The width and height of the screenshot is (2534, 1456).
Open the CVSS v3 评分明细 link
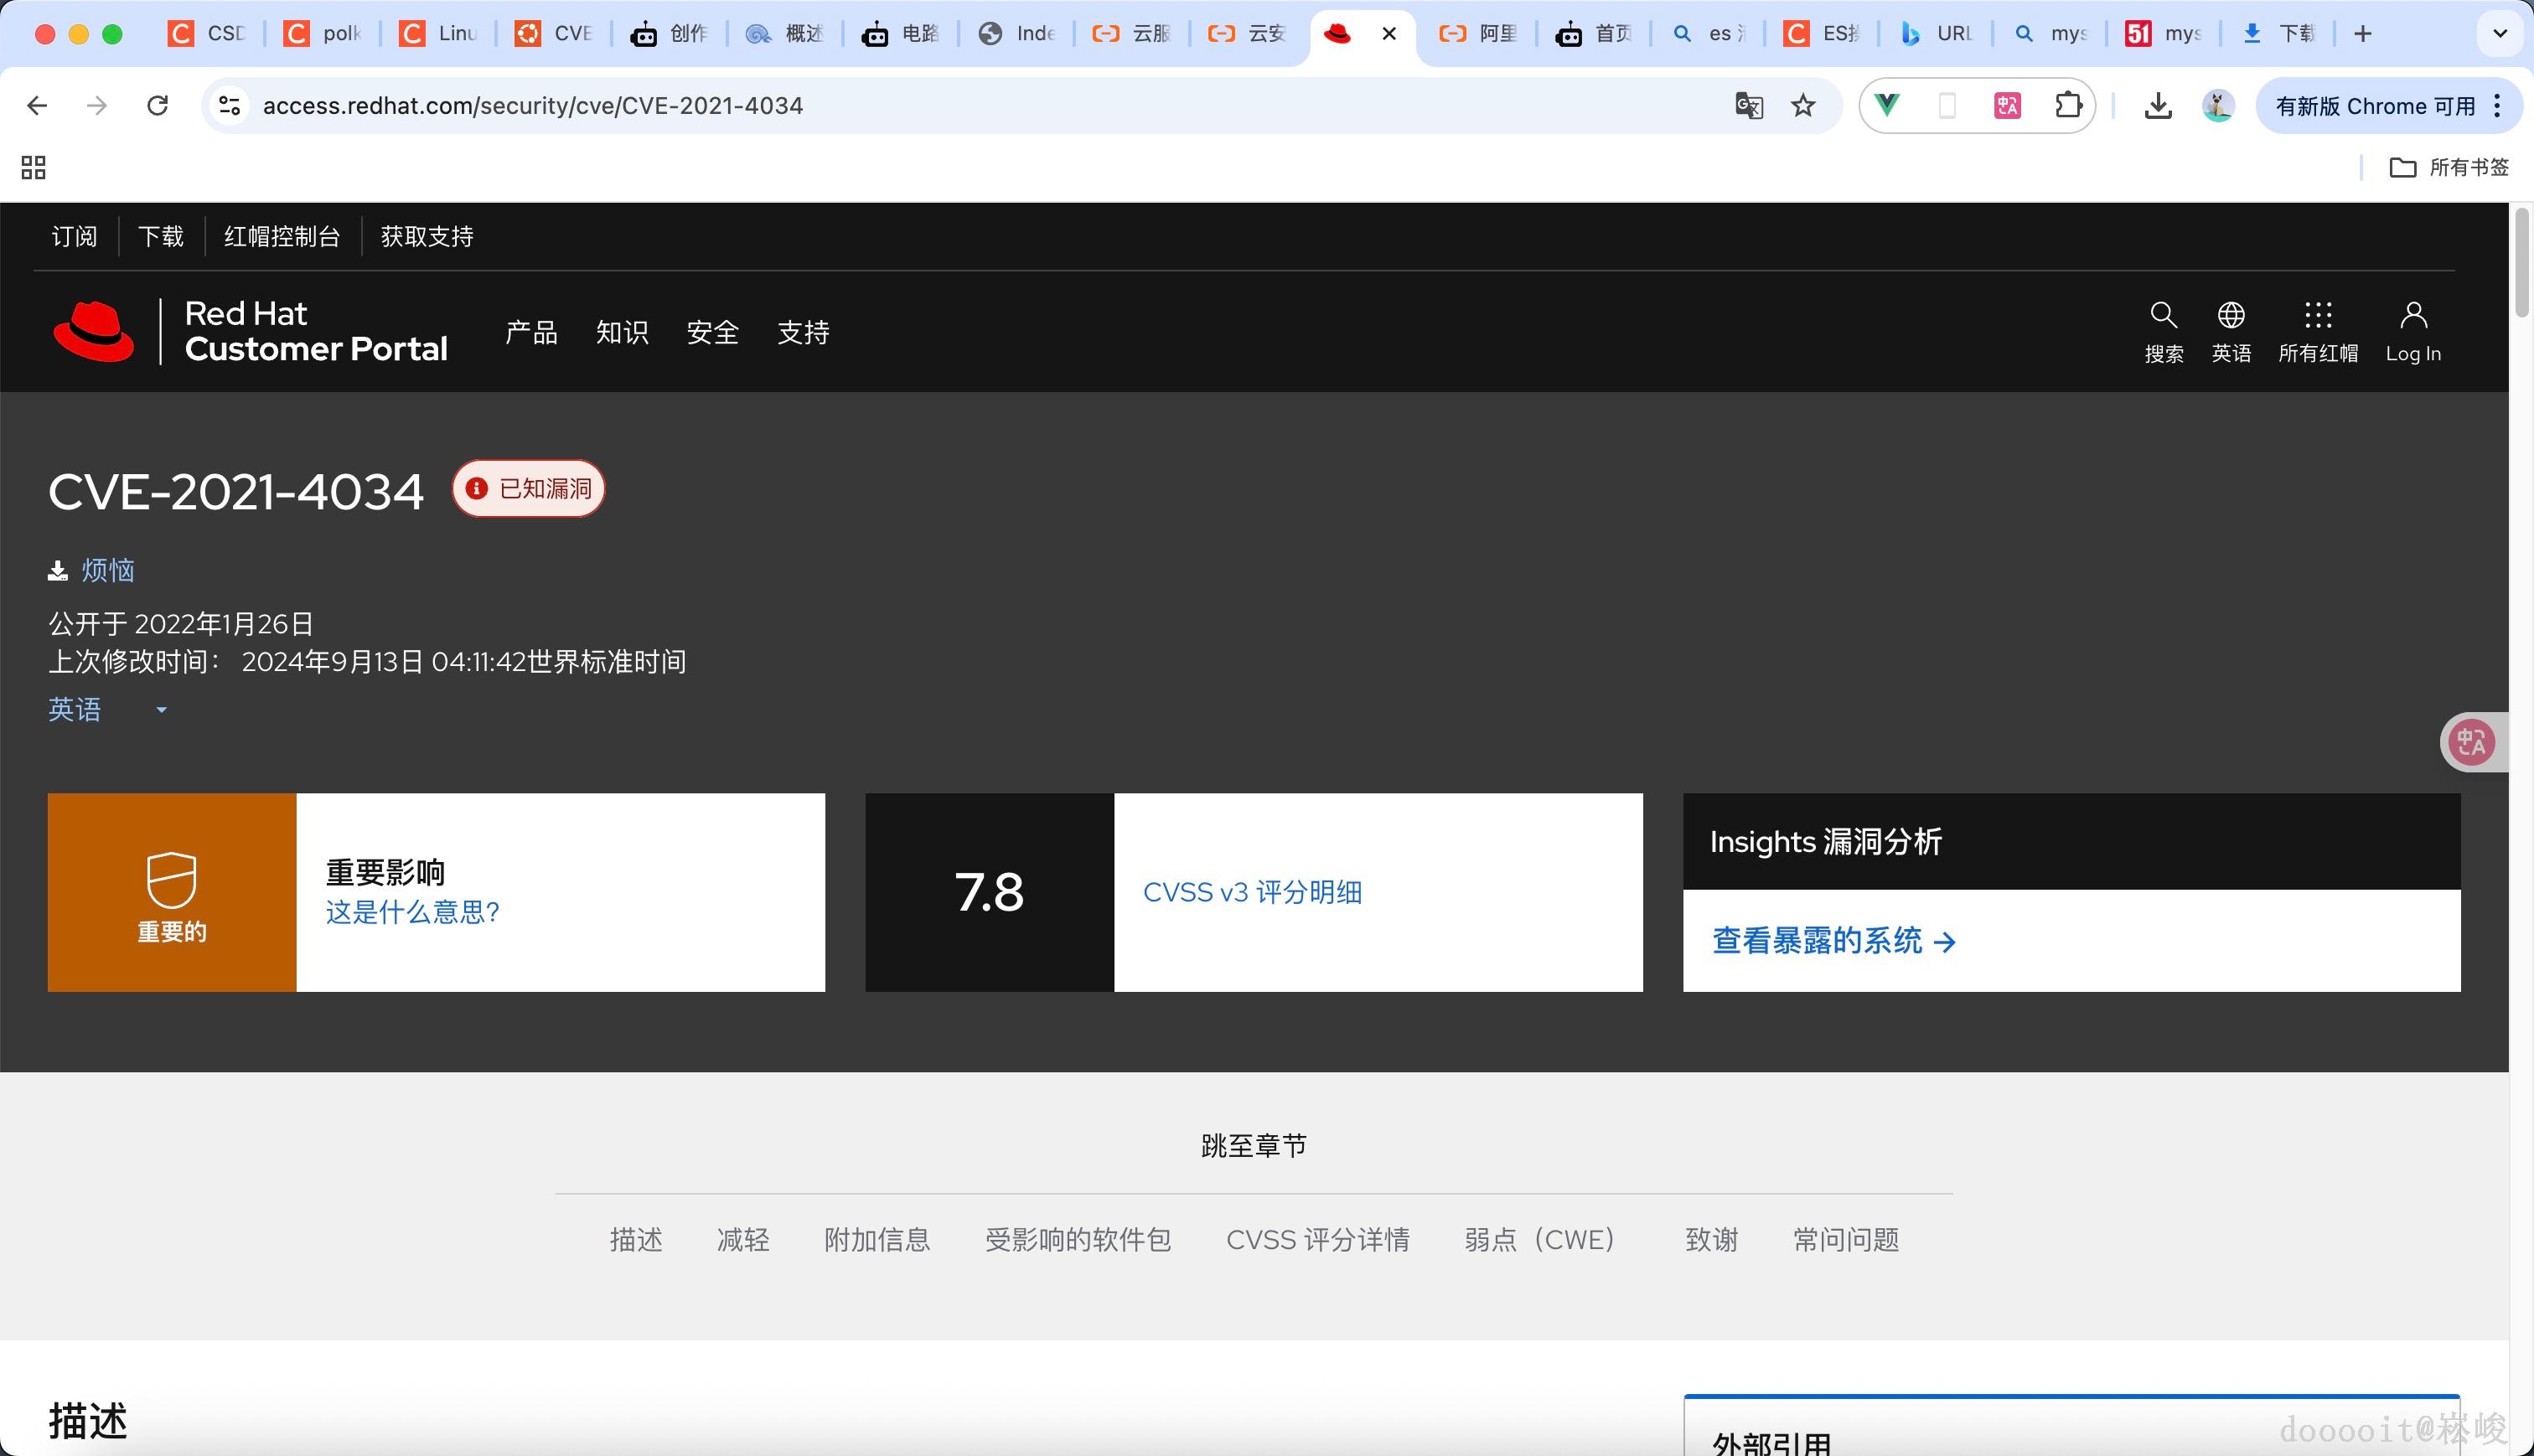click(x=1254, y=892)
